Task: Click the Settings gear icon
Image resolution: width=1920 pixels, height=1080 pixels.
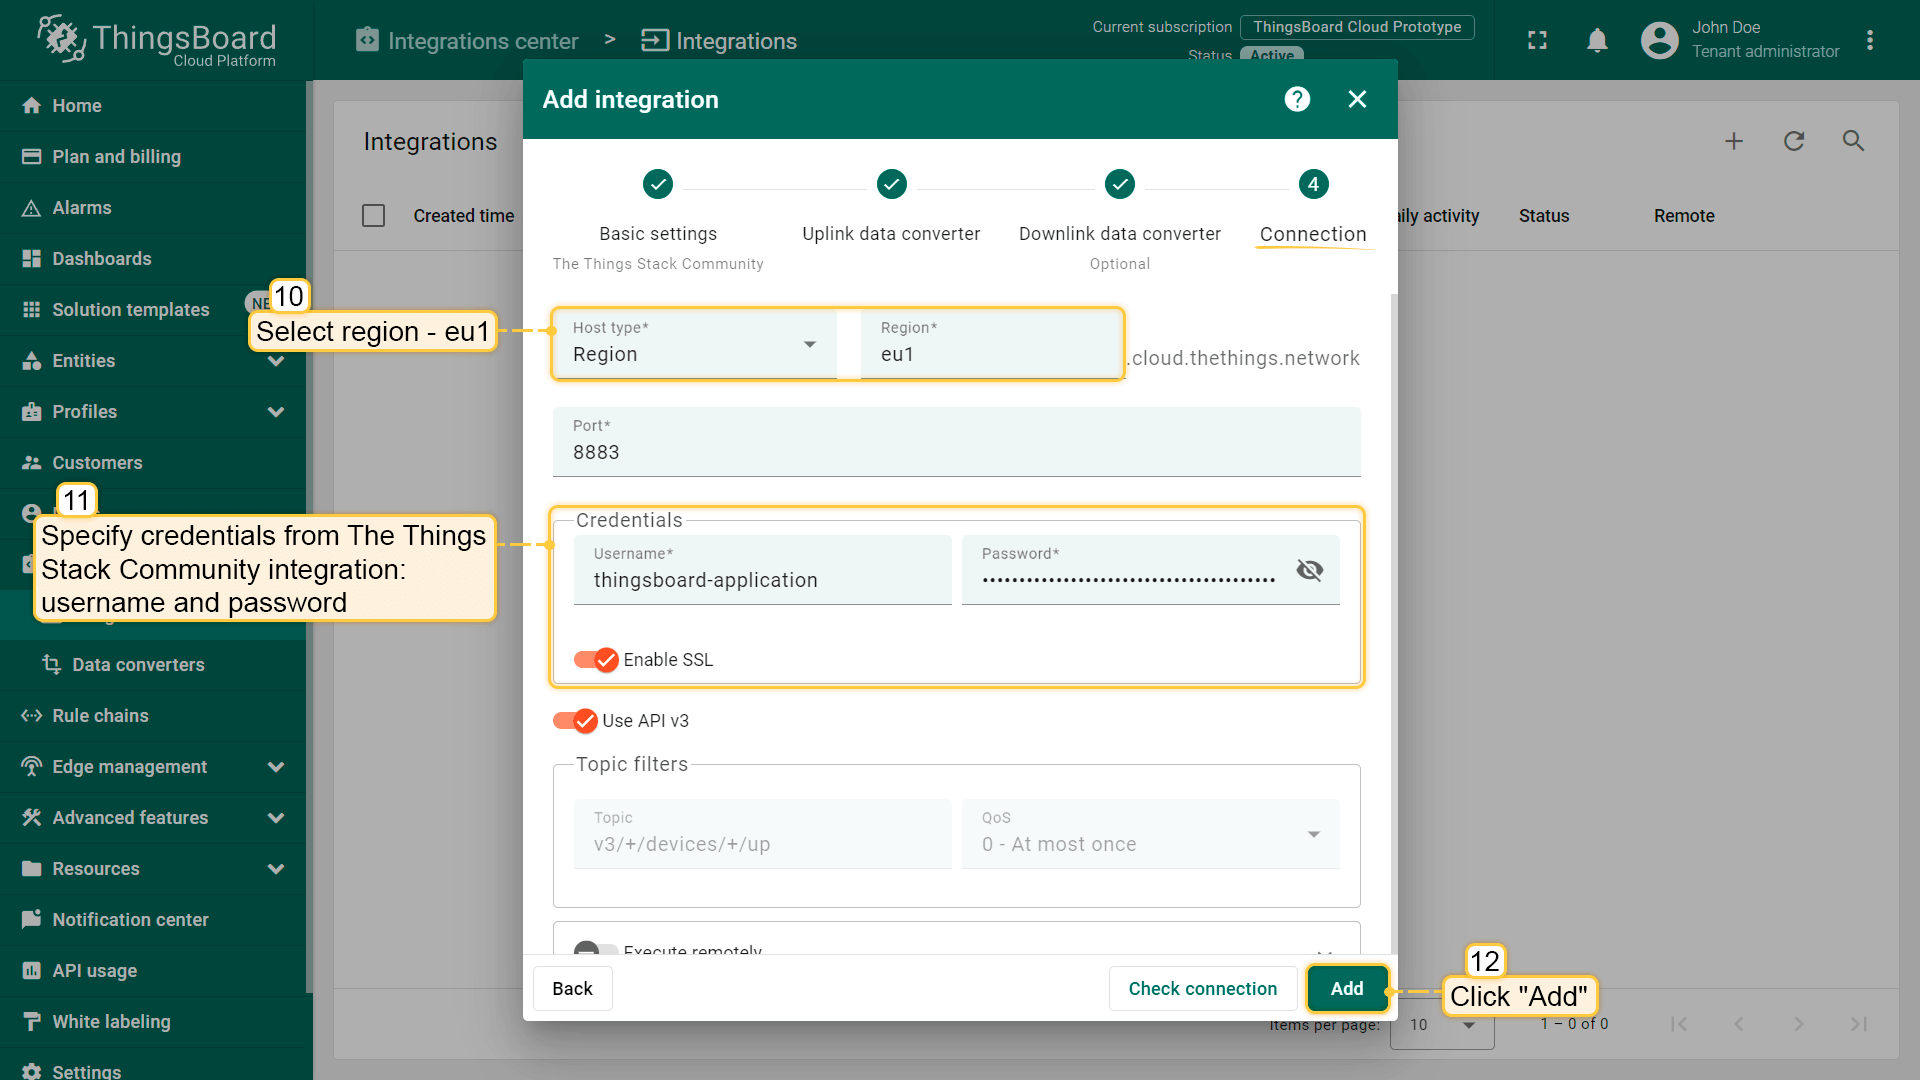Action: (32, 1071)
